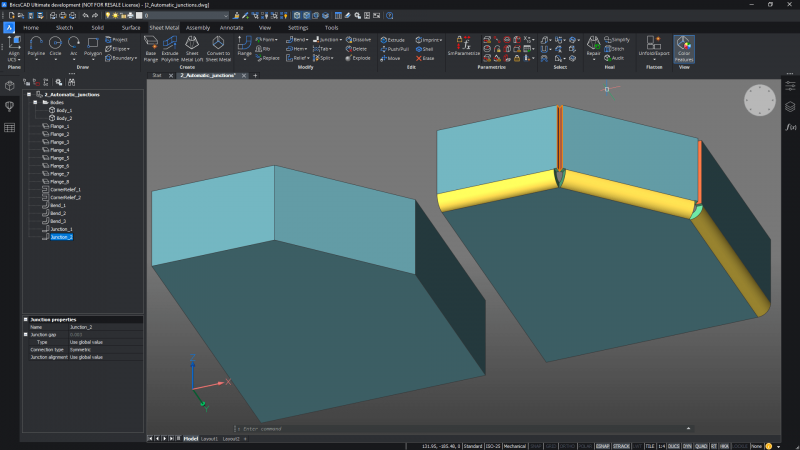Collapse the Bodies tree node
Screen dimensions: 800x450
click(35, 102)
